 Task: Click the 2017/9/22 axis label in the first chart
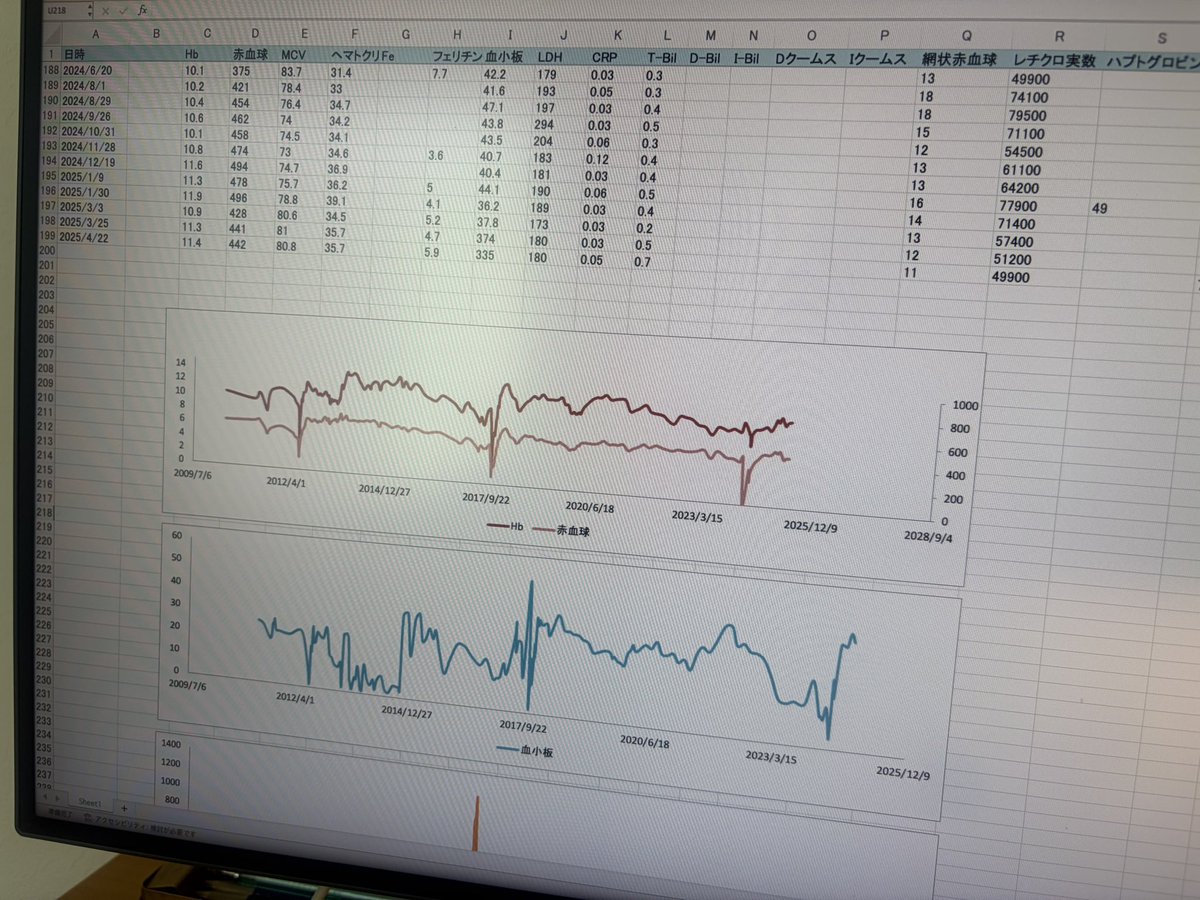click(487, 497)
